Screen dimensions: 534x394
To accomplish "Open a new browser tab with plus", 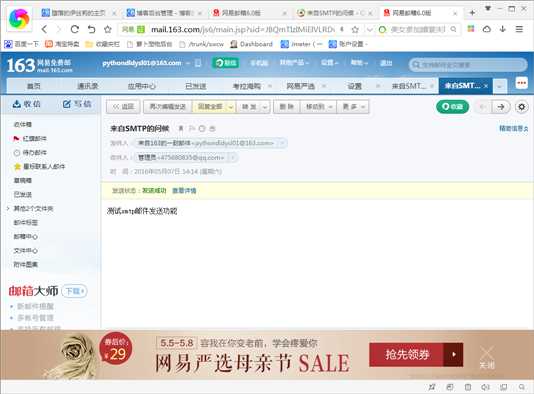I will 472,13.
